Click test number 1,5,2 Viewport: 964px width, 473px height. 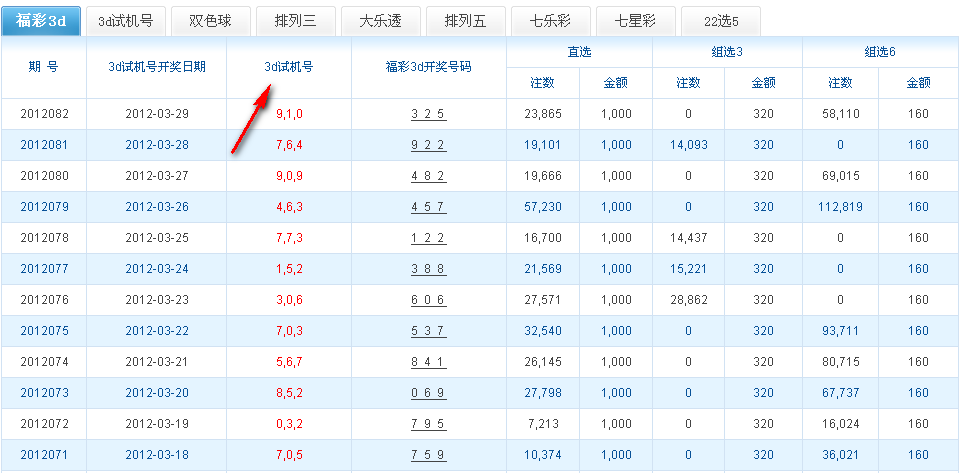tap(290, 269)
